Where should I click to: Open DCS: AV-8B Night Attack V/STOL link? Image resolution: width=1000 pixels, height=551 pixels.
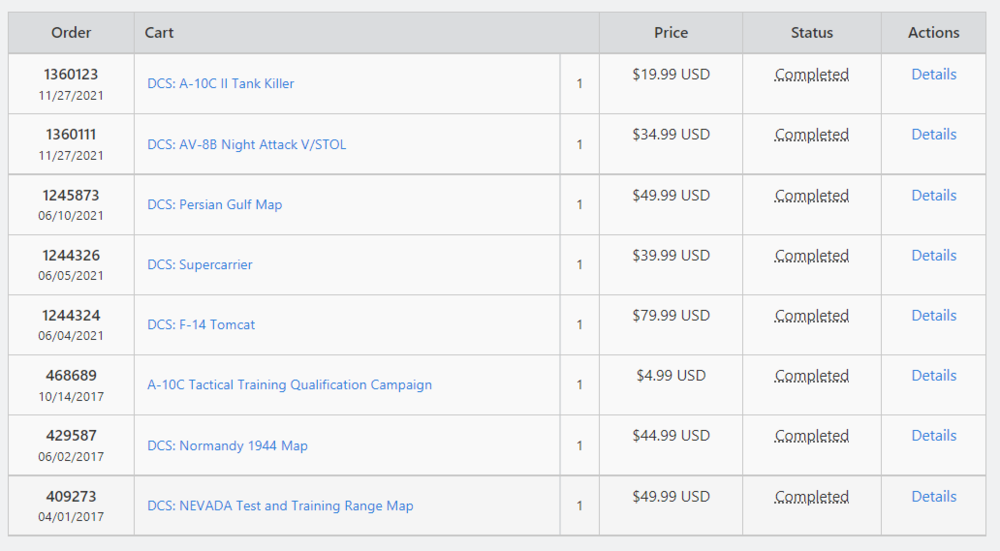247,144
